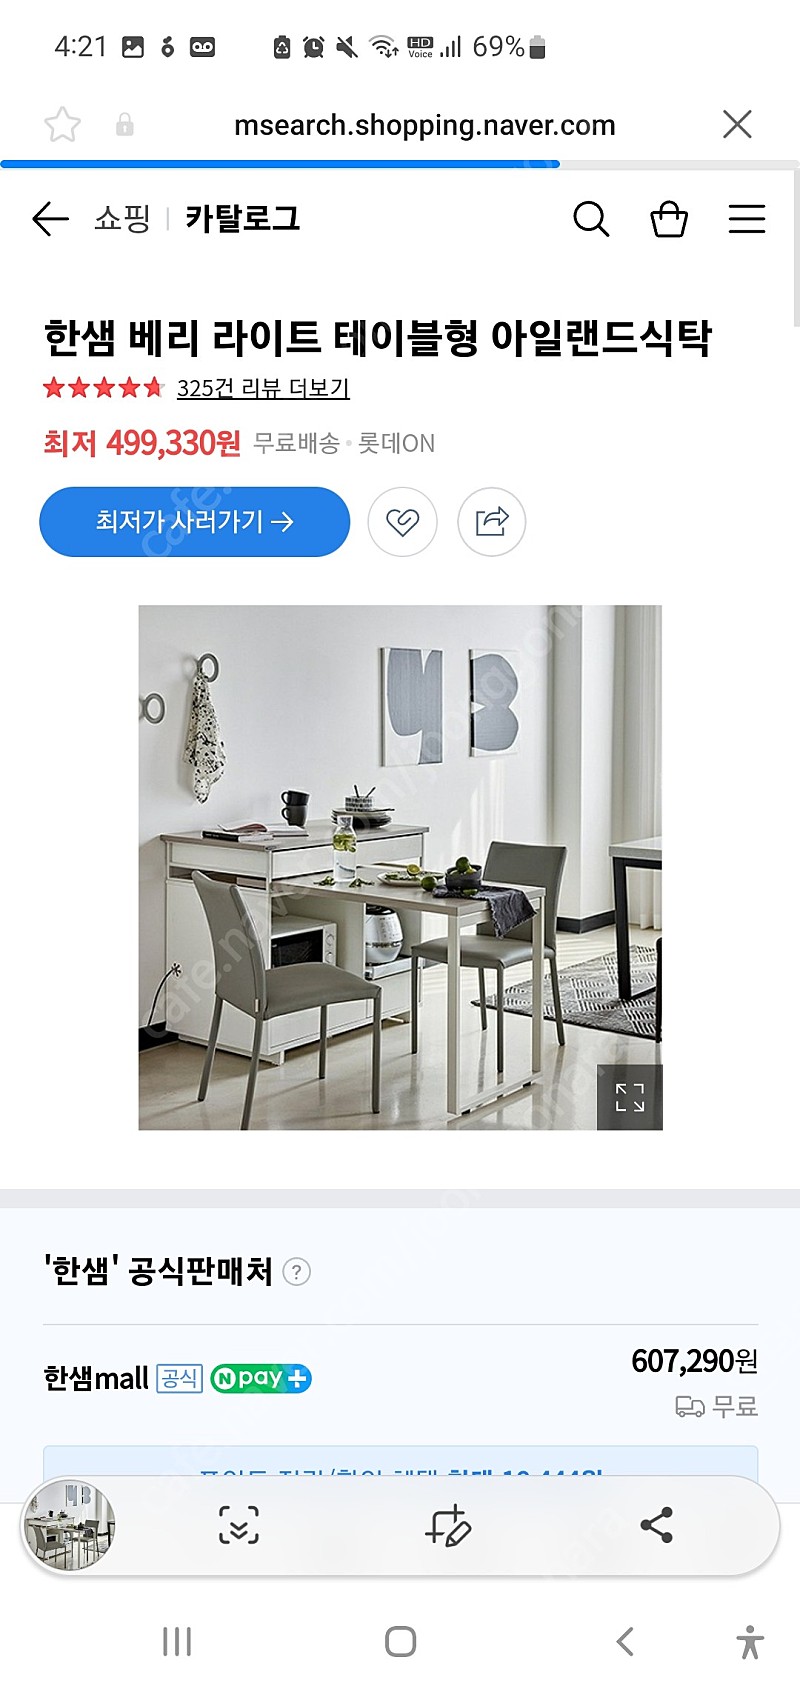800x1689 pixels.
Task: Bookmark page with star icon
Action: click(x=62, y=125)
